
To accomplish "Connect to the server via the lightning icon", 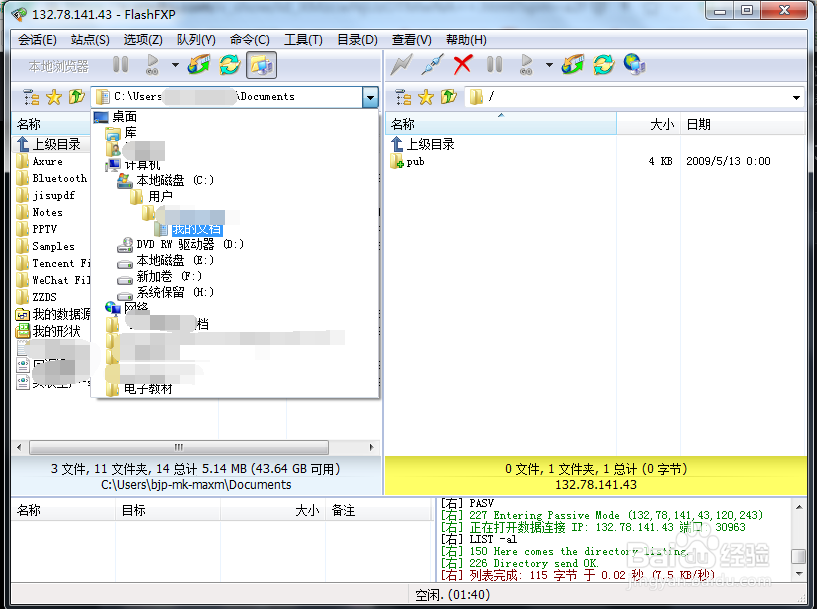I will (x=397, y=64).
